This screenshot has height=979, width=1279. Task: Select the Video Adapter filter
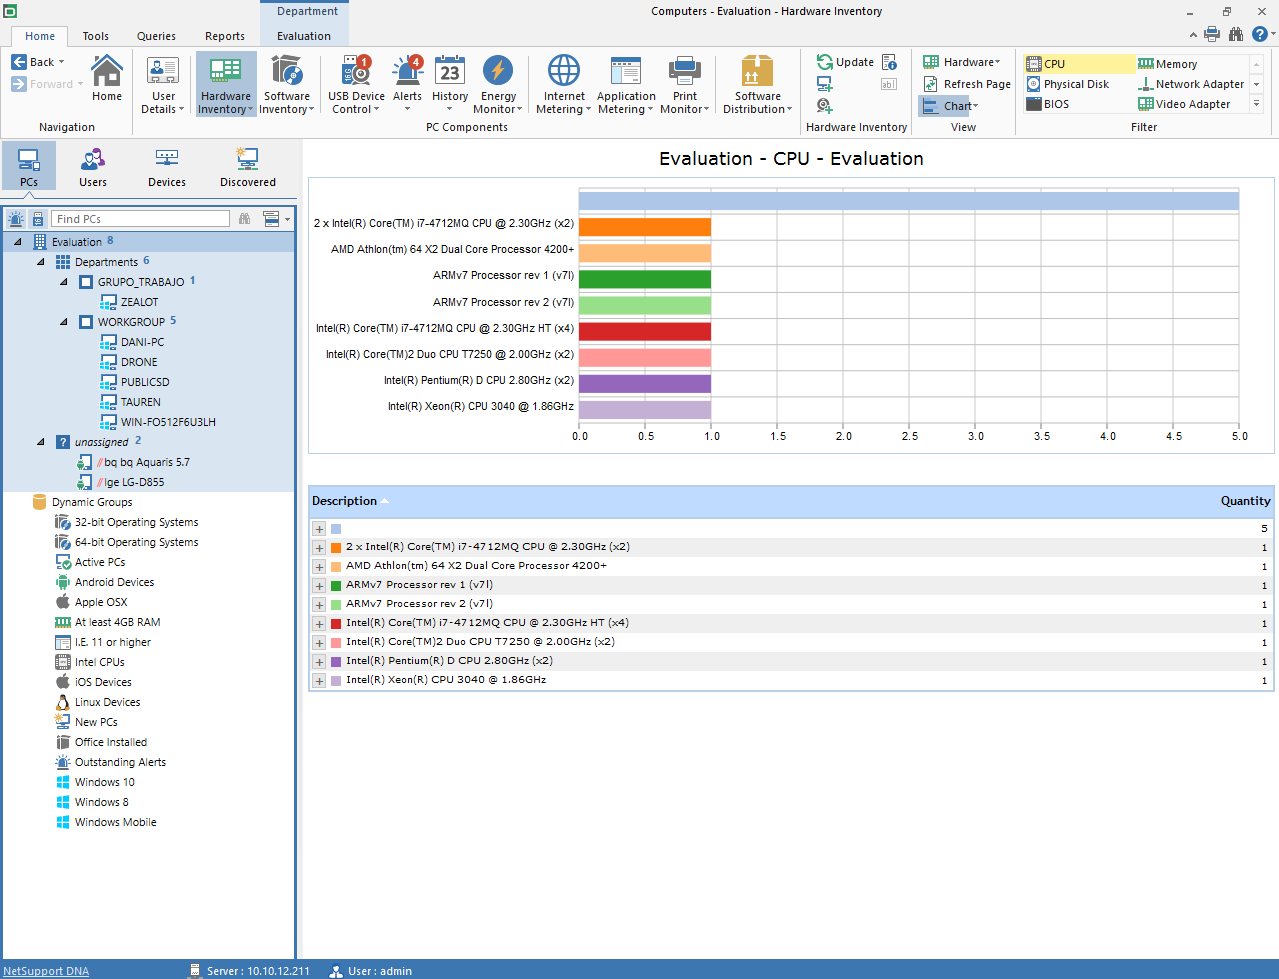(1184, 104)
